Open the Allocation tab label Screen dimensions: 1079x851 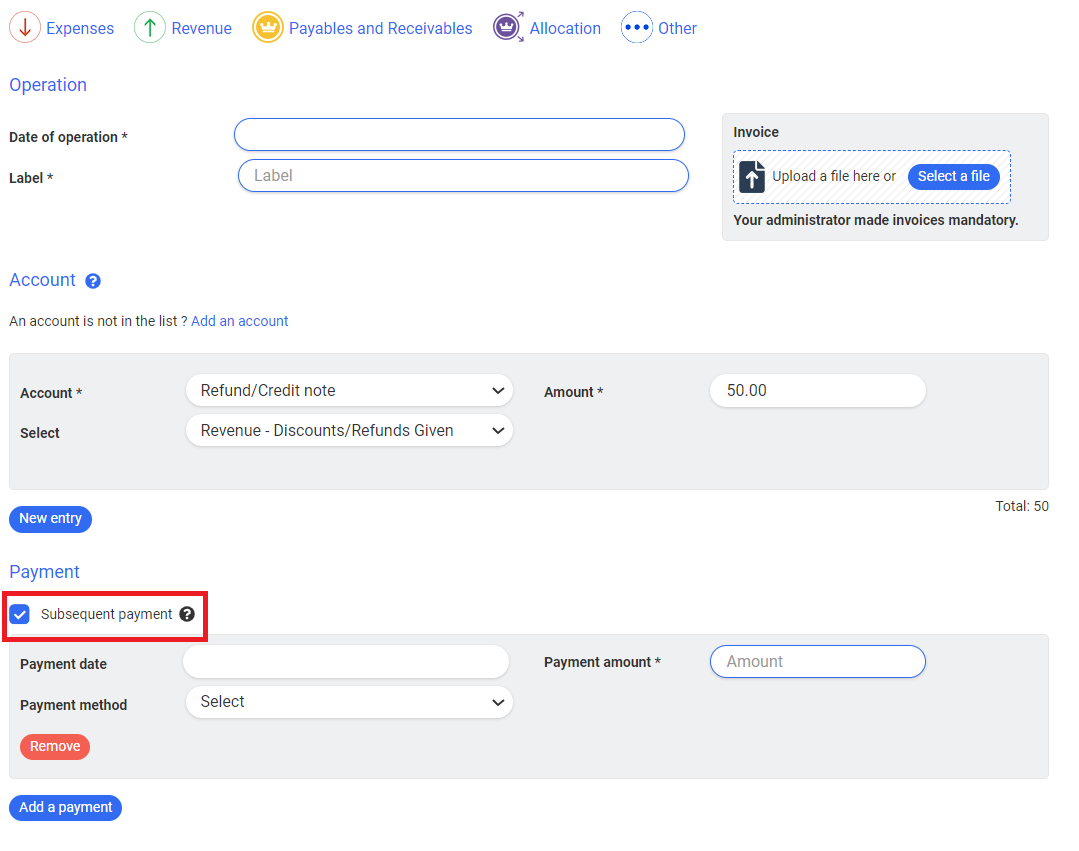565,28
